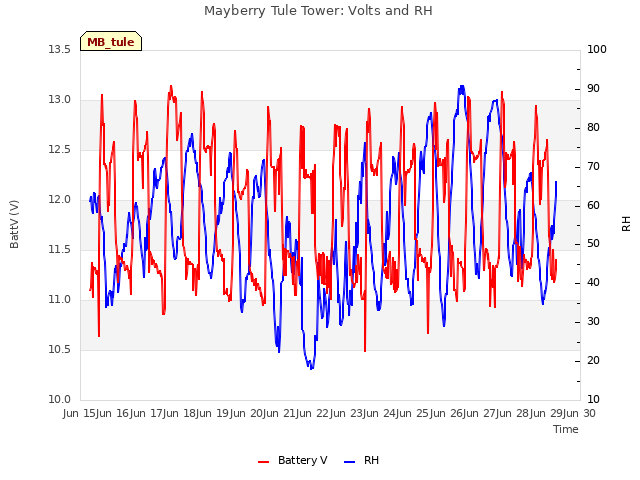Screen dimensions: 640x480
Task: Click the 11.5 left axis tick label
Action: tap(60, 249)
